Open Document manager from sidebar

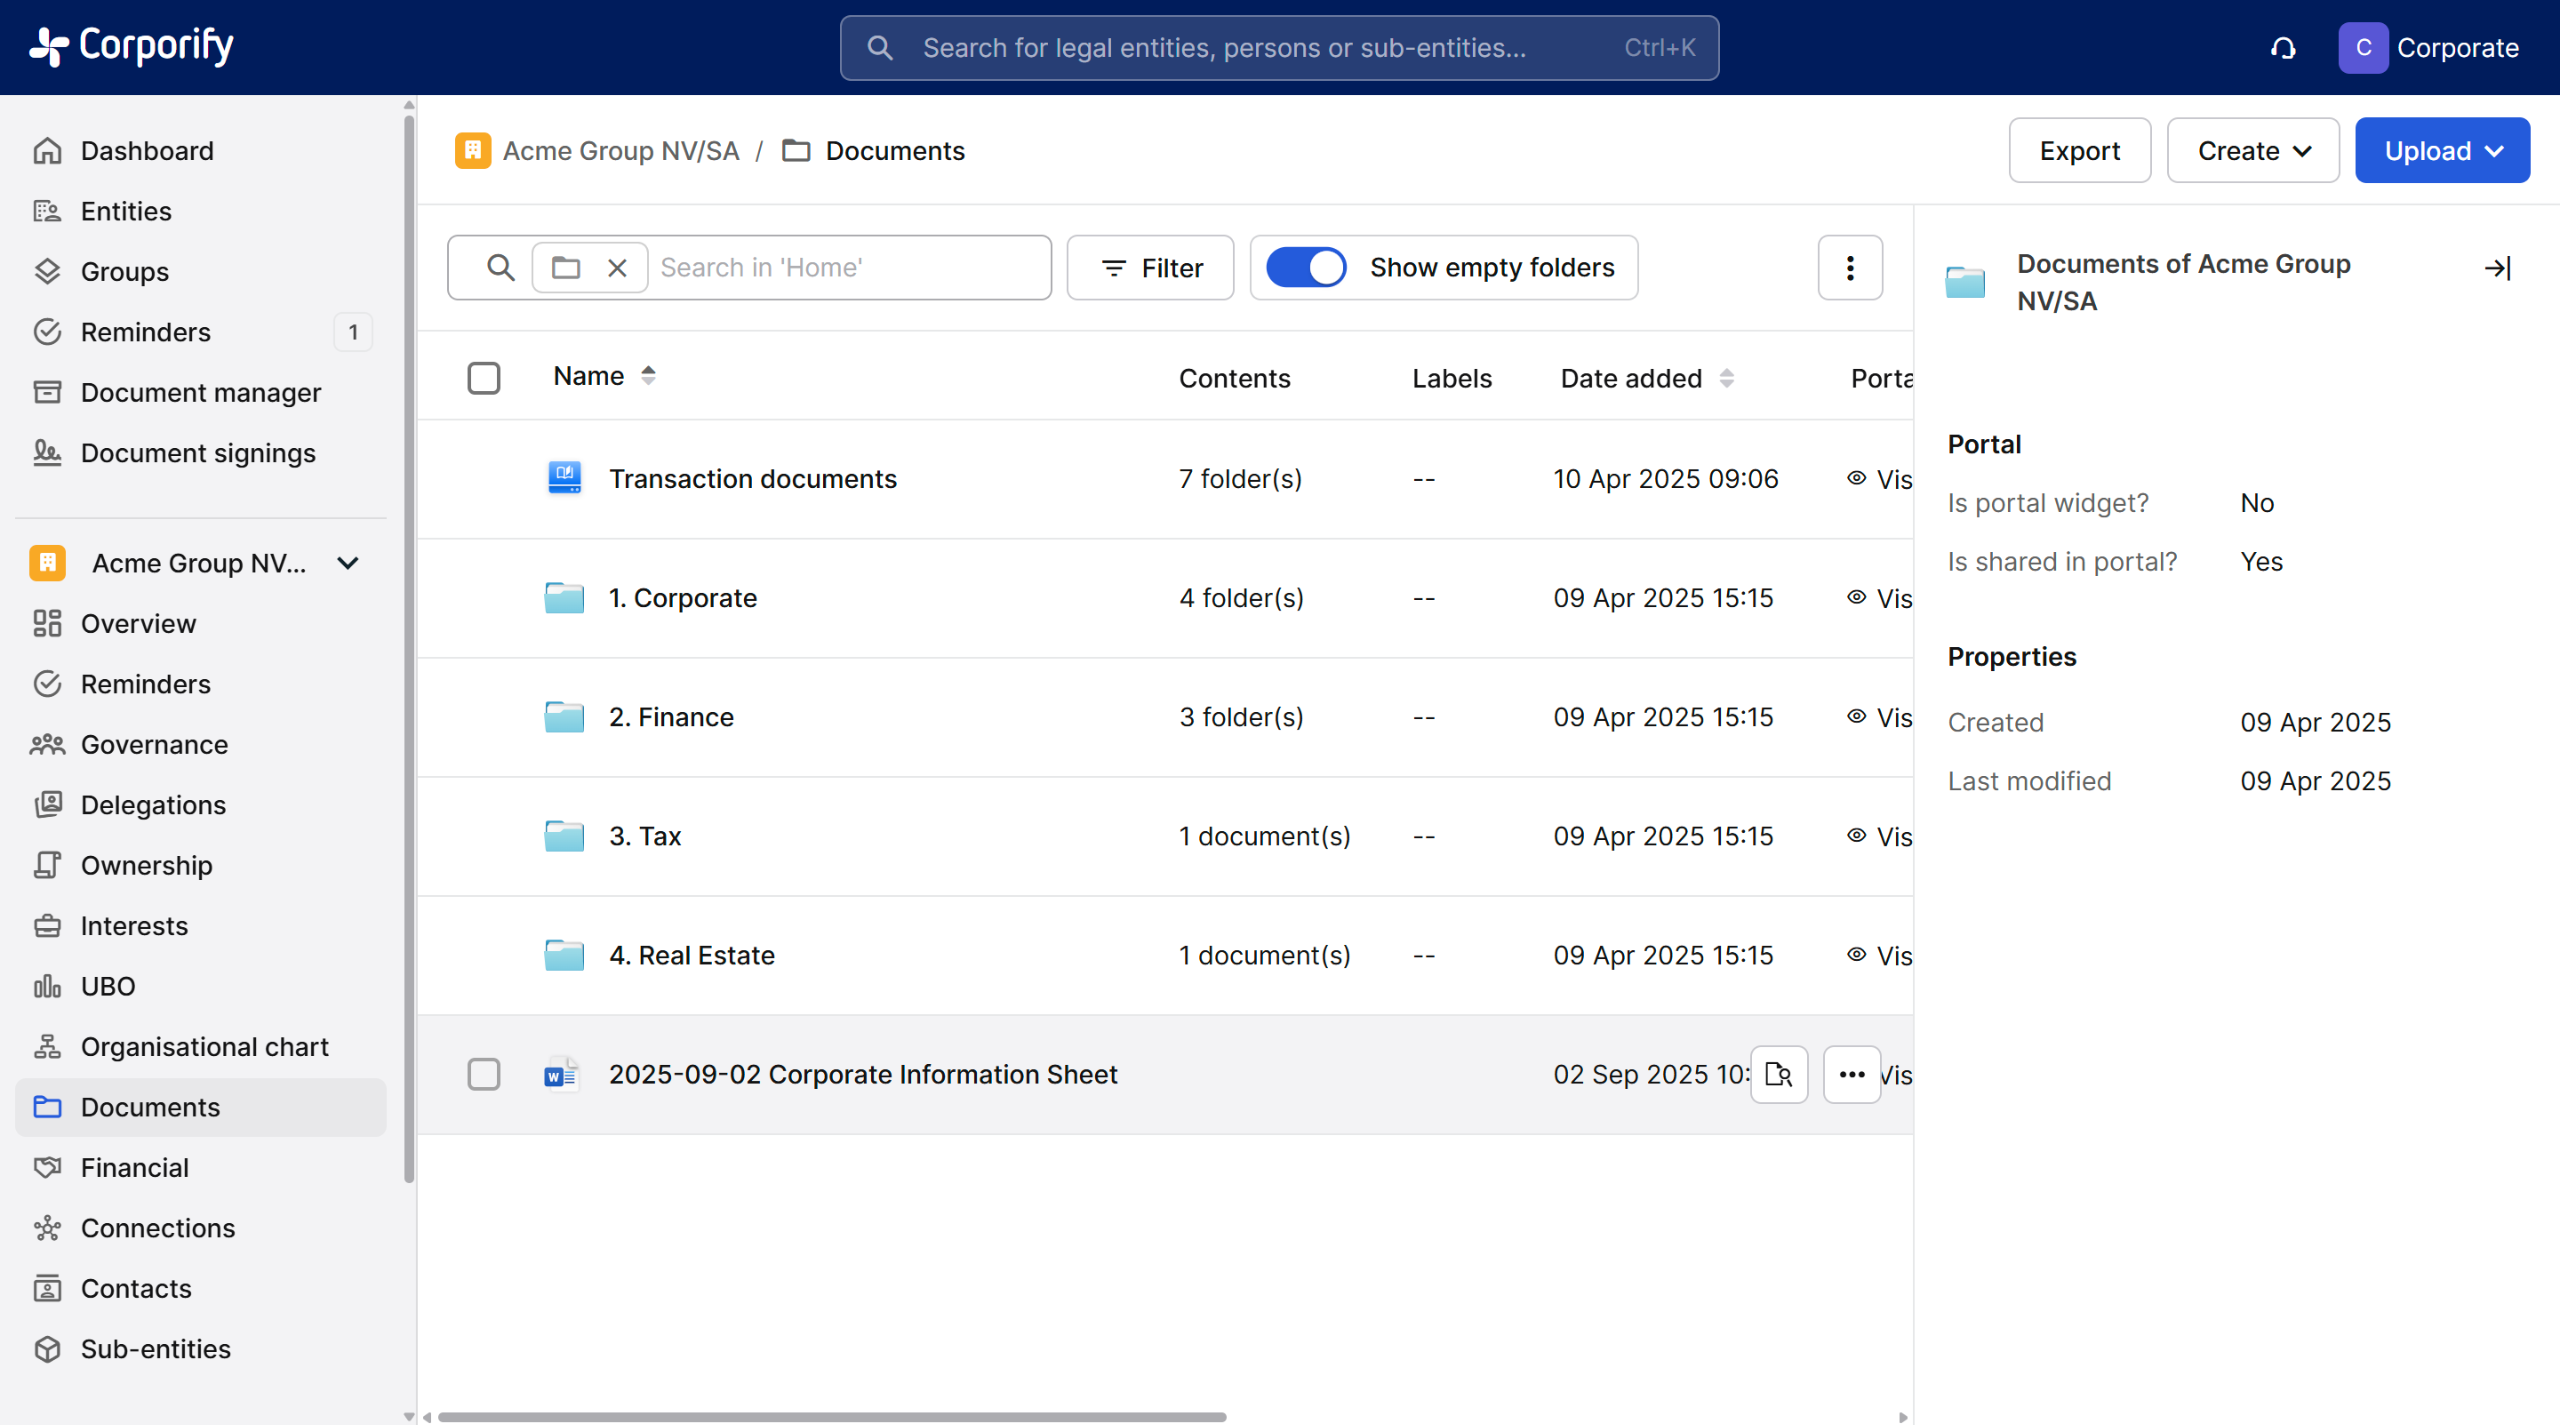200,392
